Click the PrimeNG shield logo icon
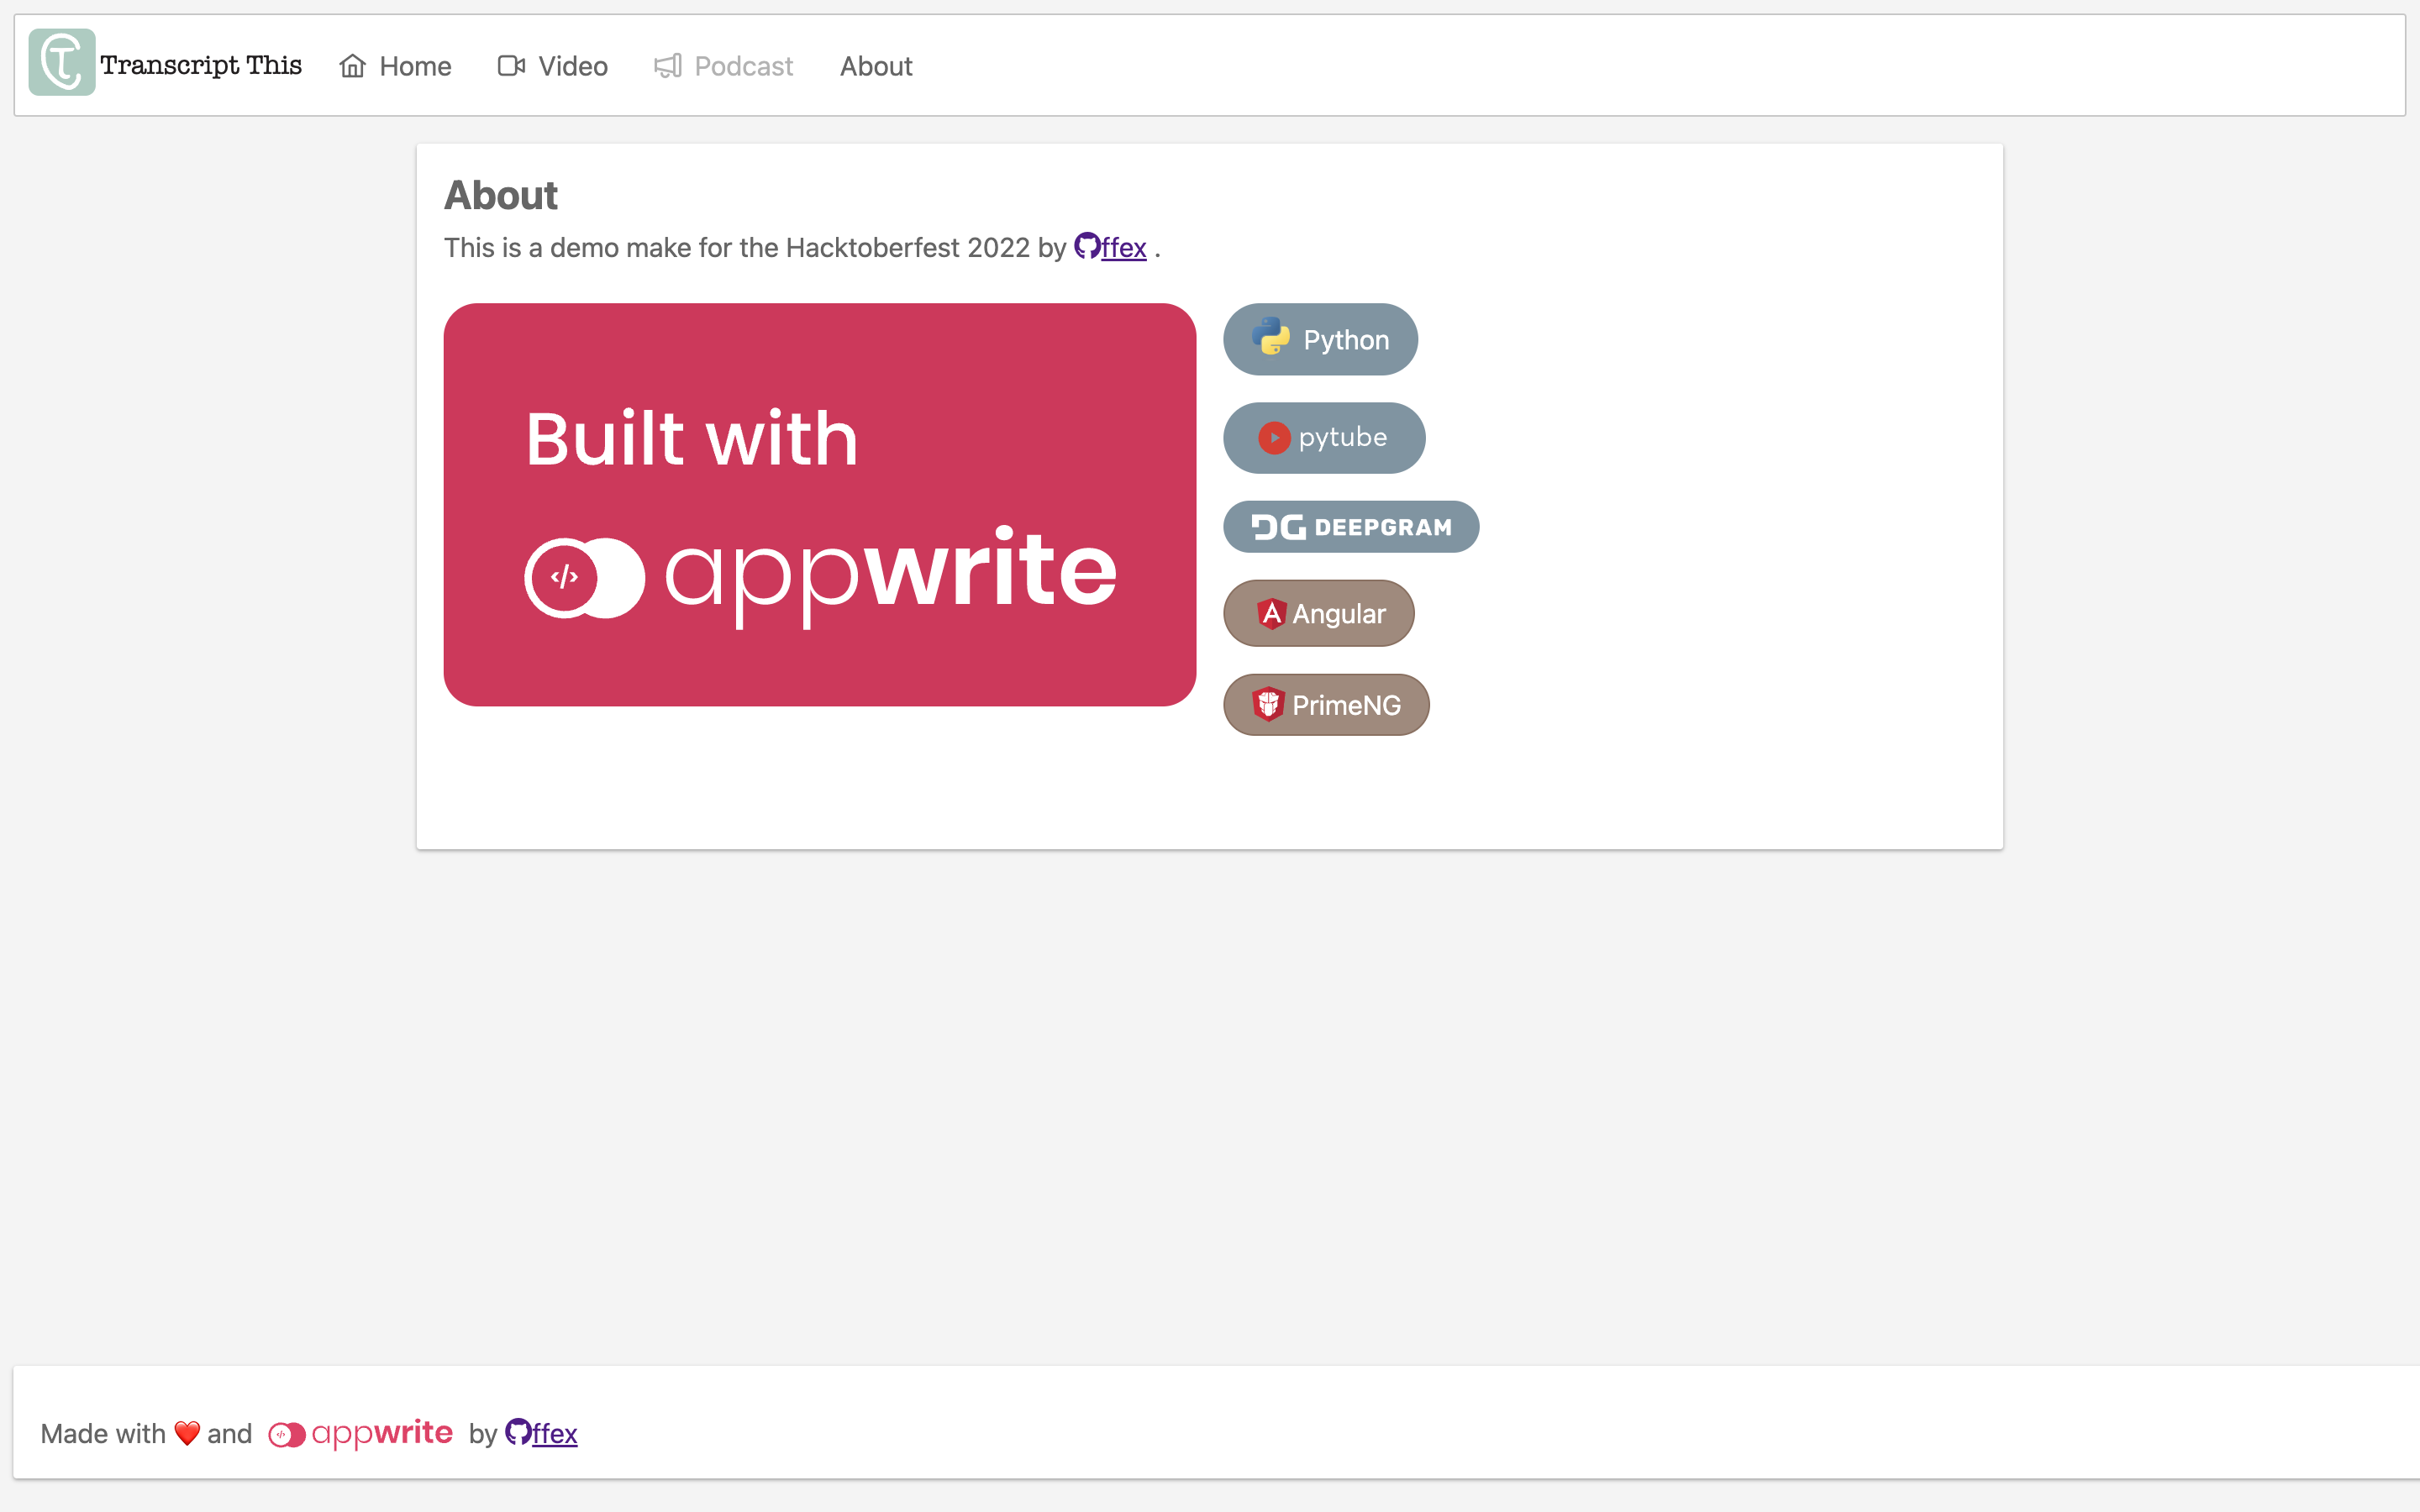This screenshot has height=1512, width=2420. 1267,704
